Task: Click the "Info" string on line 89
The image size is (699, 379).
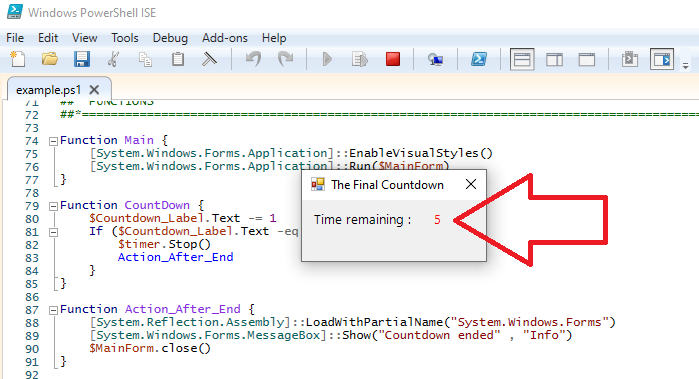Action: coord(544,335)
